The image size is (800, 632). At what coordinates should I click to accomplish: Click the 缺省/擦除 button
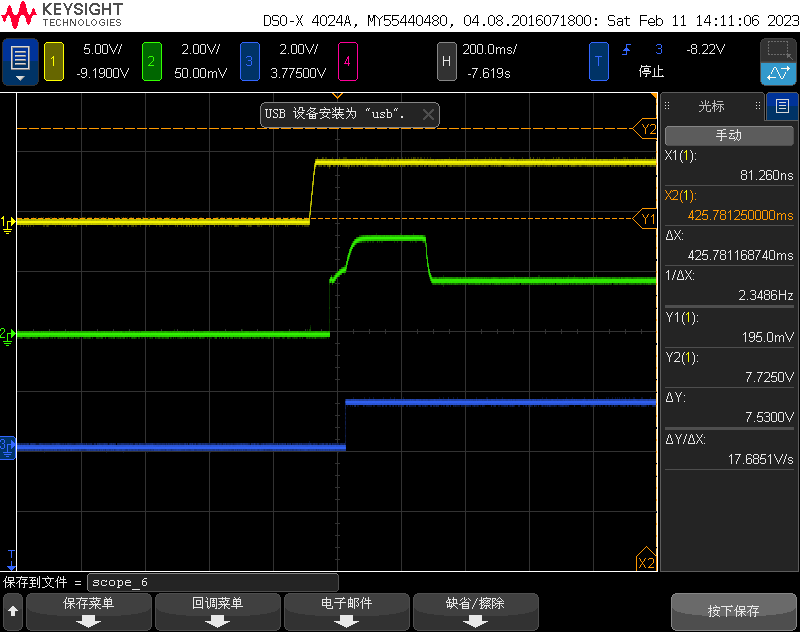click(x=475, y=611)
